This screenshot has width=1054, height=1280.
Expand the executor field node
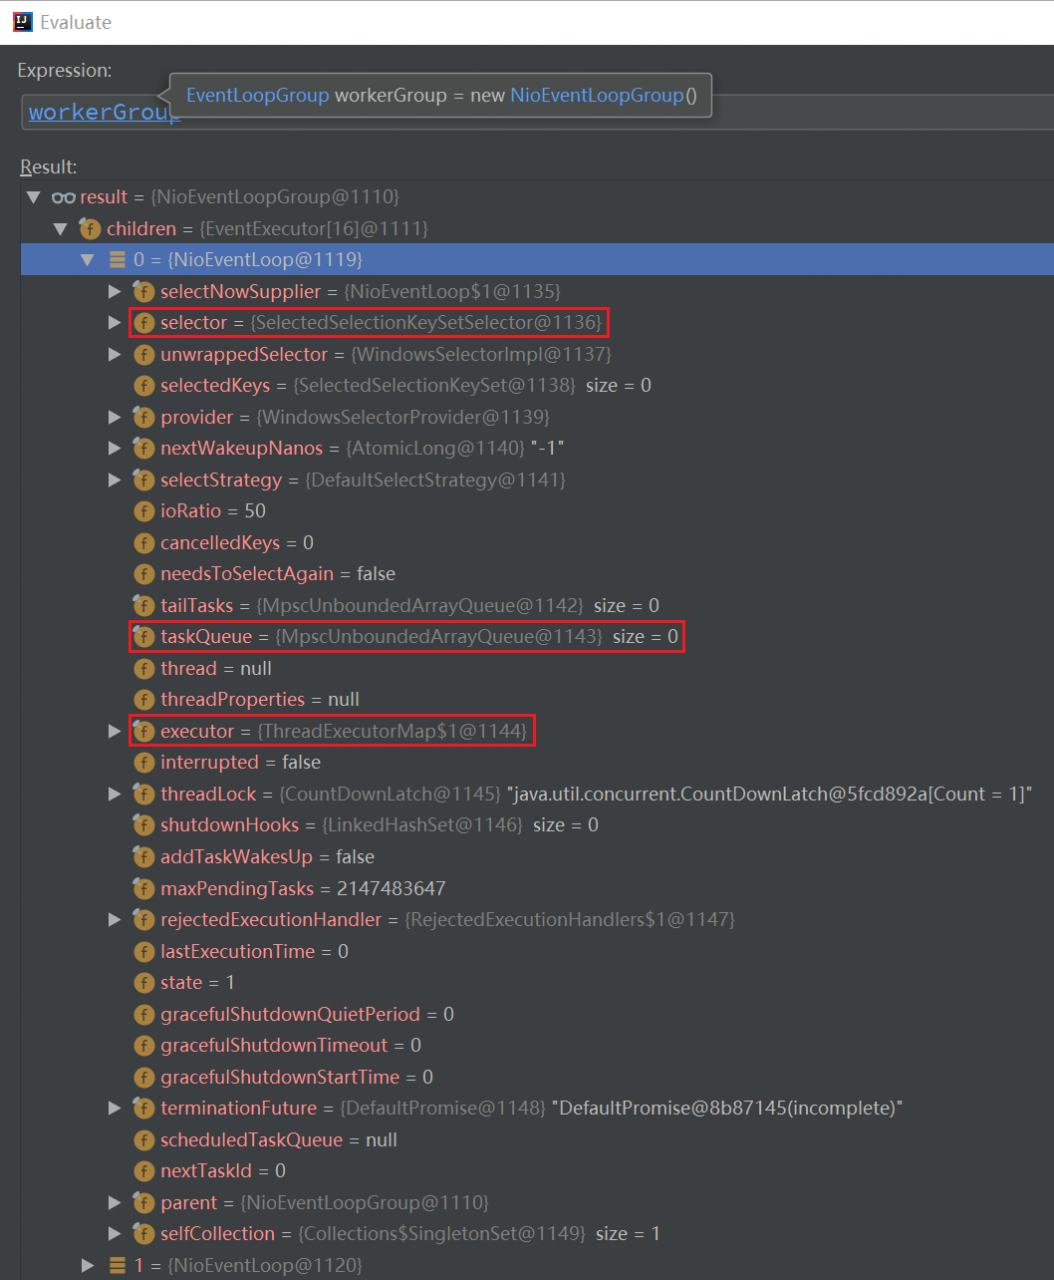(115, 731)
